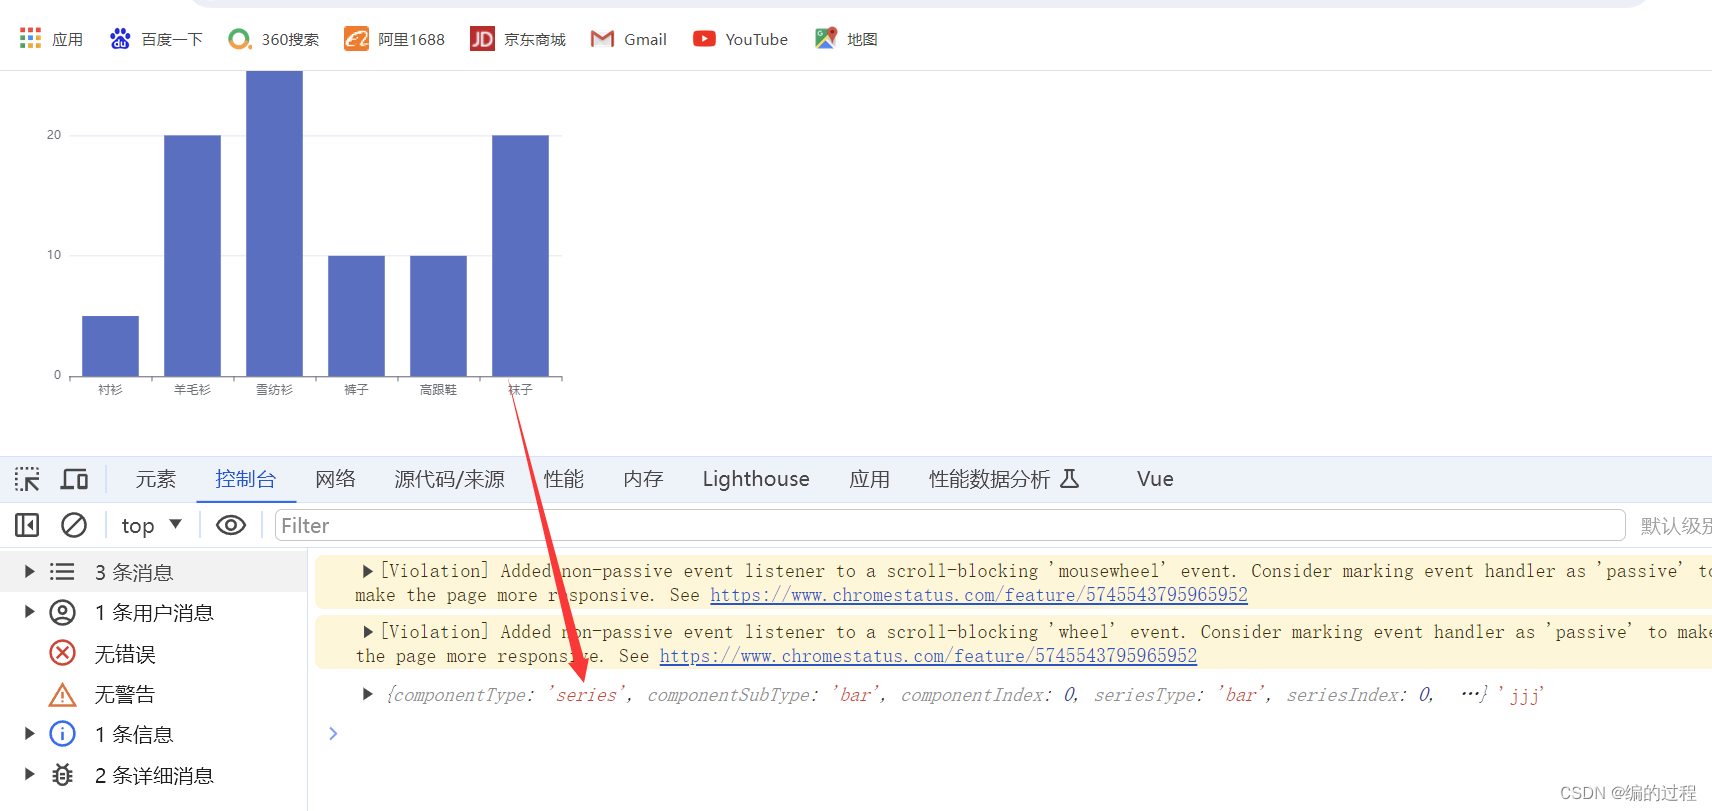Viewport: 1712px width, 811px height.
Task: Switch to the 元素 tab
Action: coord(156,479)
